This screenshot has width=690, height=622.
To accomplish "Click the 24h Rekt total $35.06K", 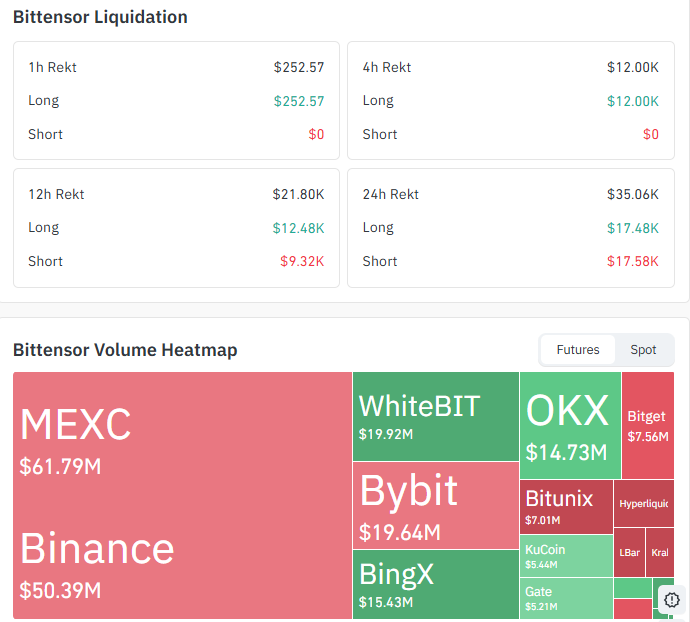I will (633, 194).
